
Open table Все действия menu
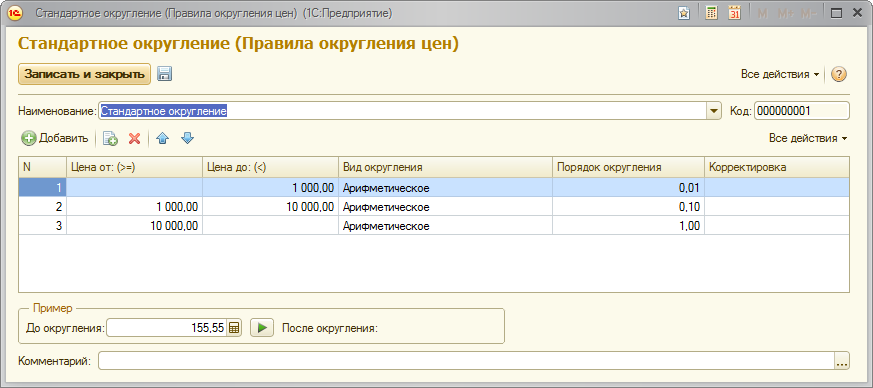808,138
